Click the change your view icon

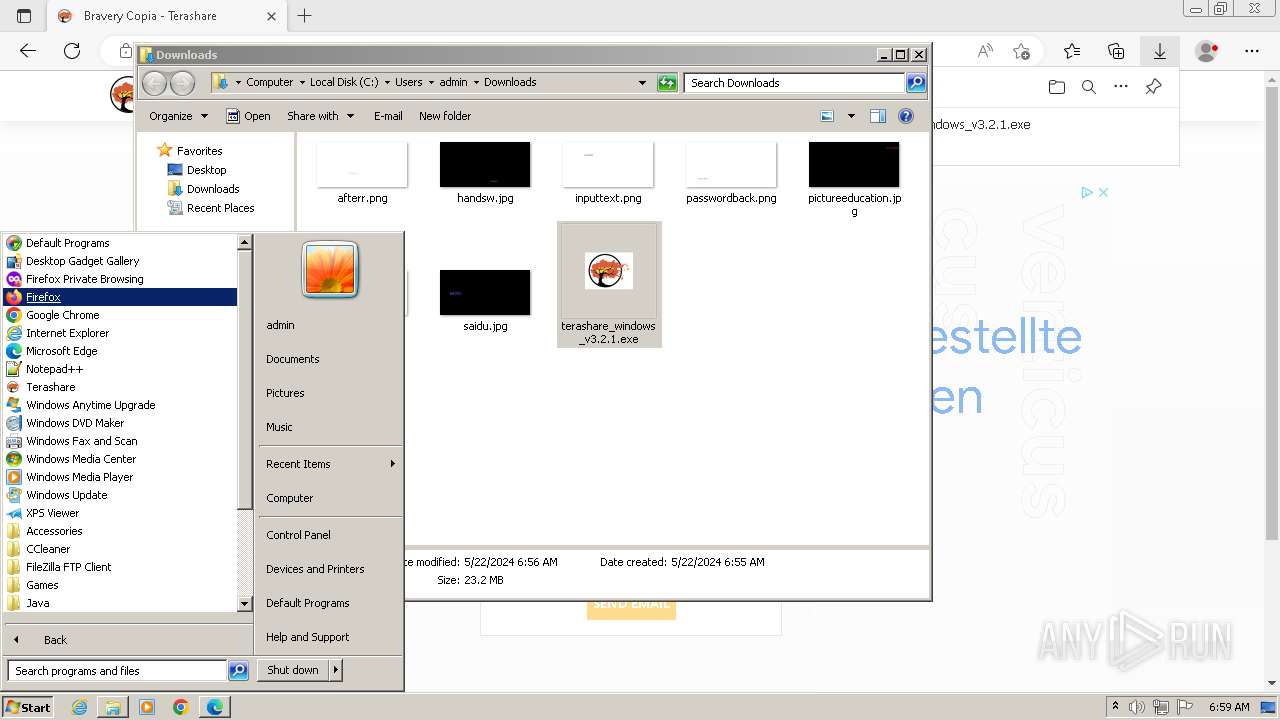tap(827, 116)
